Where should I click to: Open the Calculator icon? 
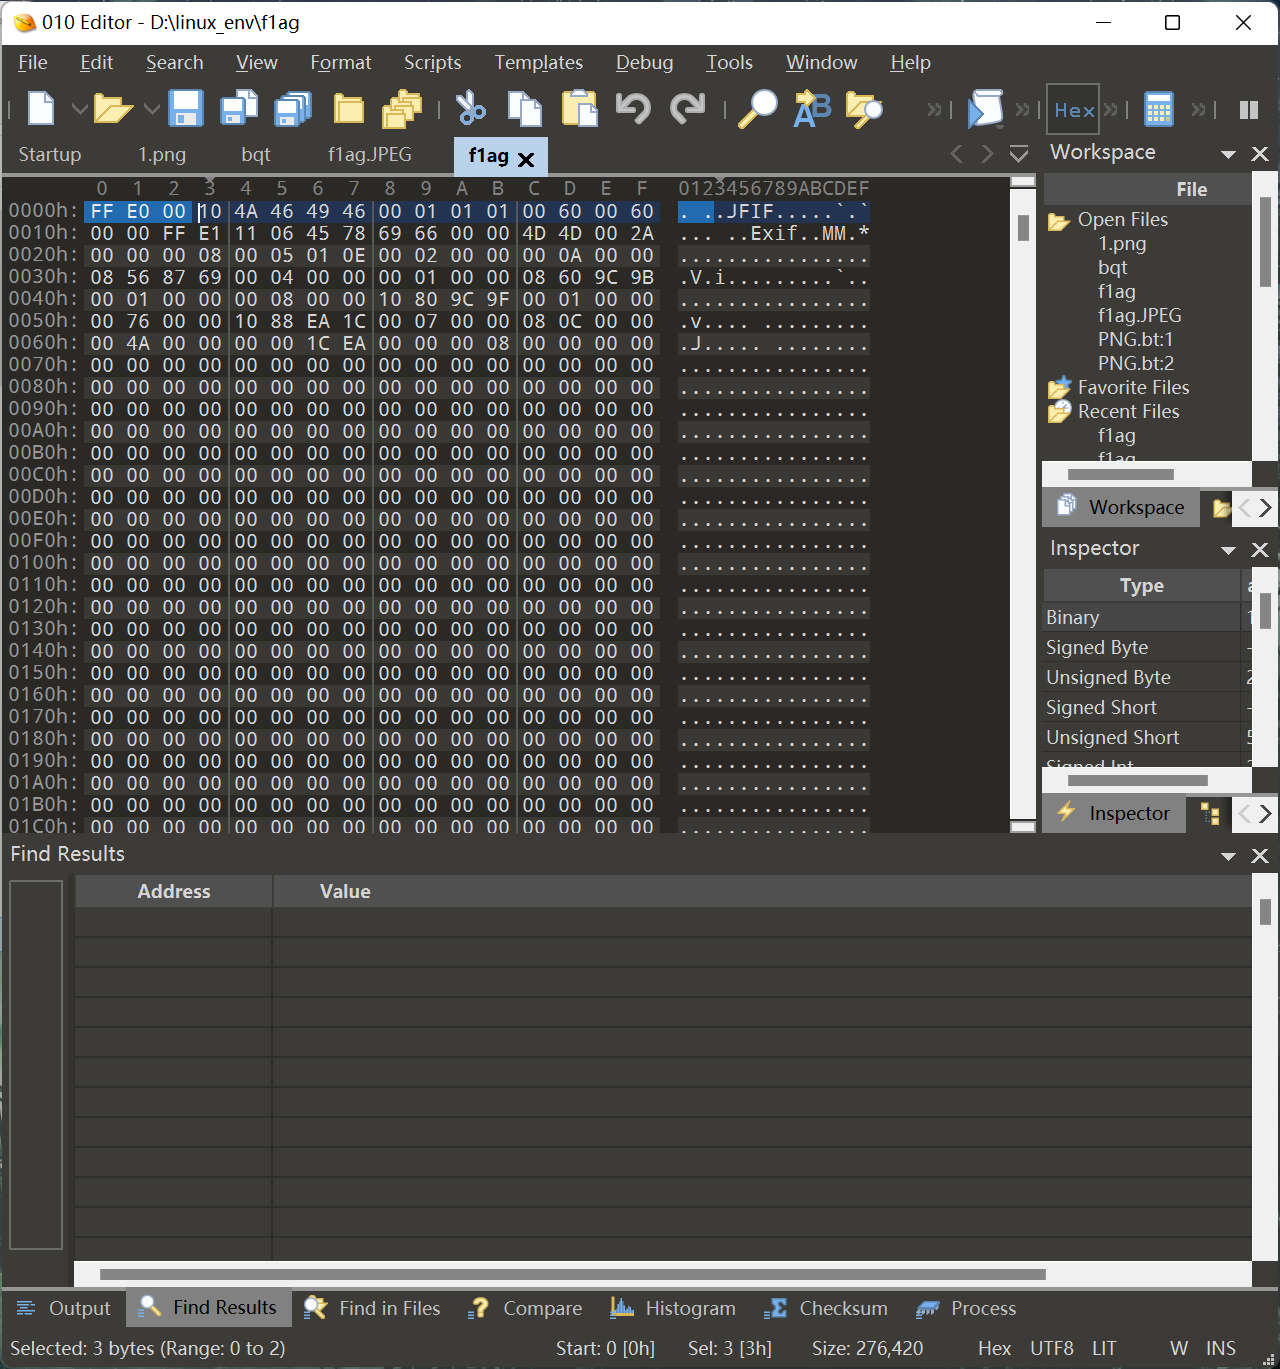1158,108
